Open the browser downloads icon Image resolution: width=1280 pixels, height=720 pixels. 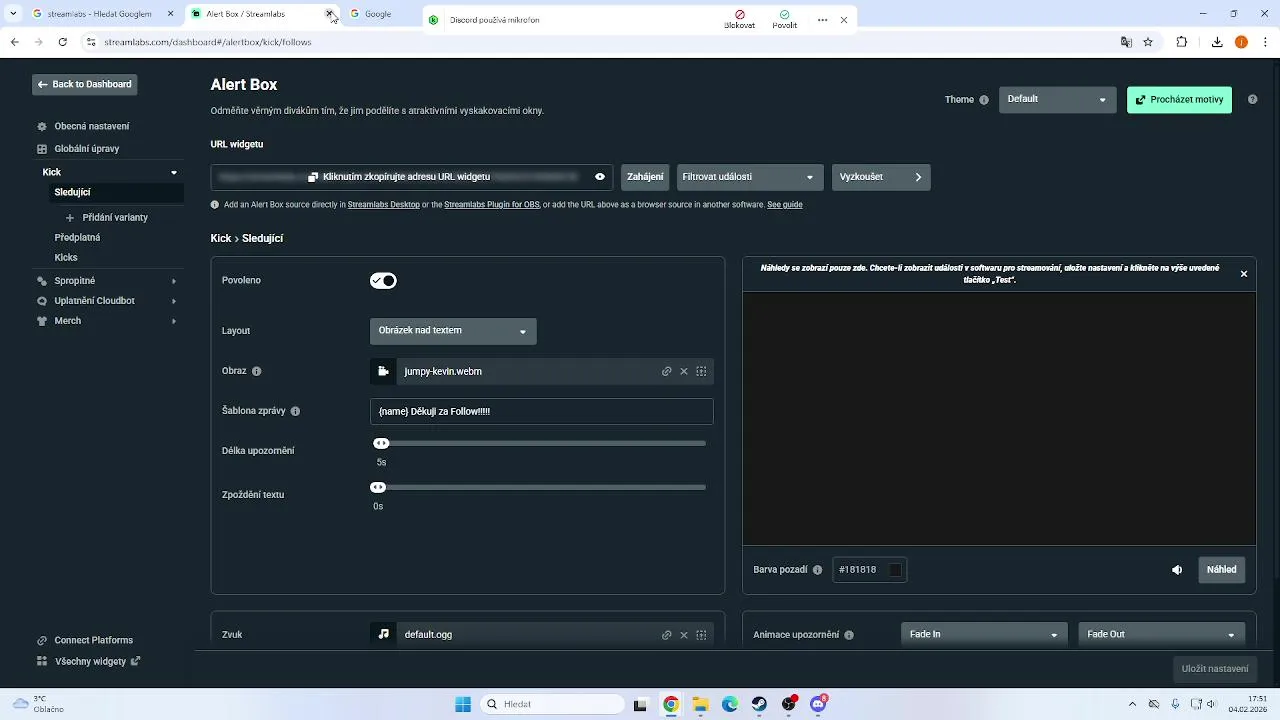[x=1217, y=42]
